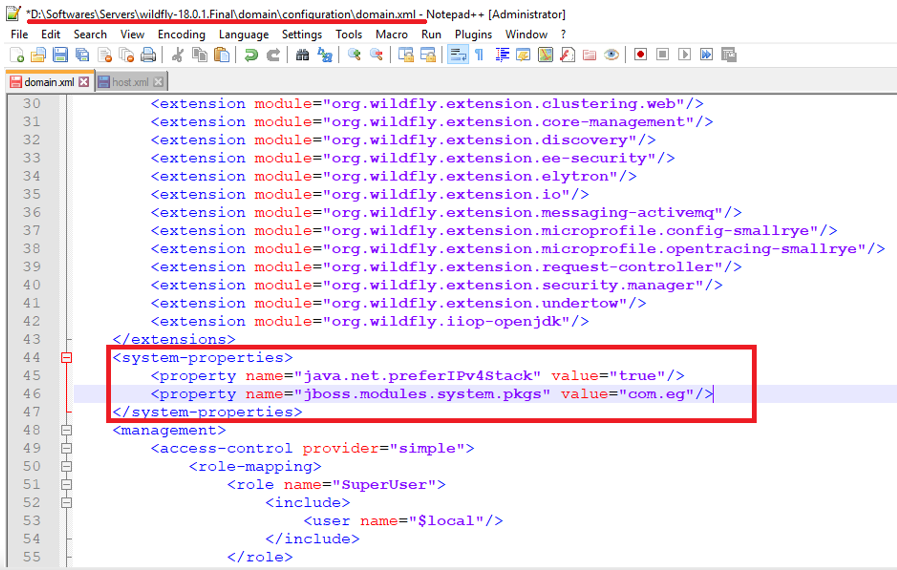Collapse access-control fold at line 49
The width and height of the screenshot is (897, 570).
point(66,448)
